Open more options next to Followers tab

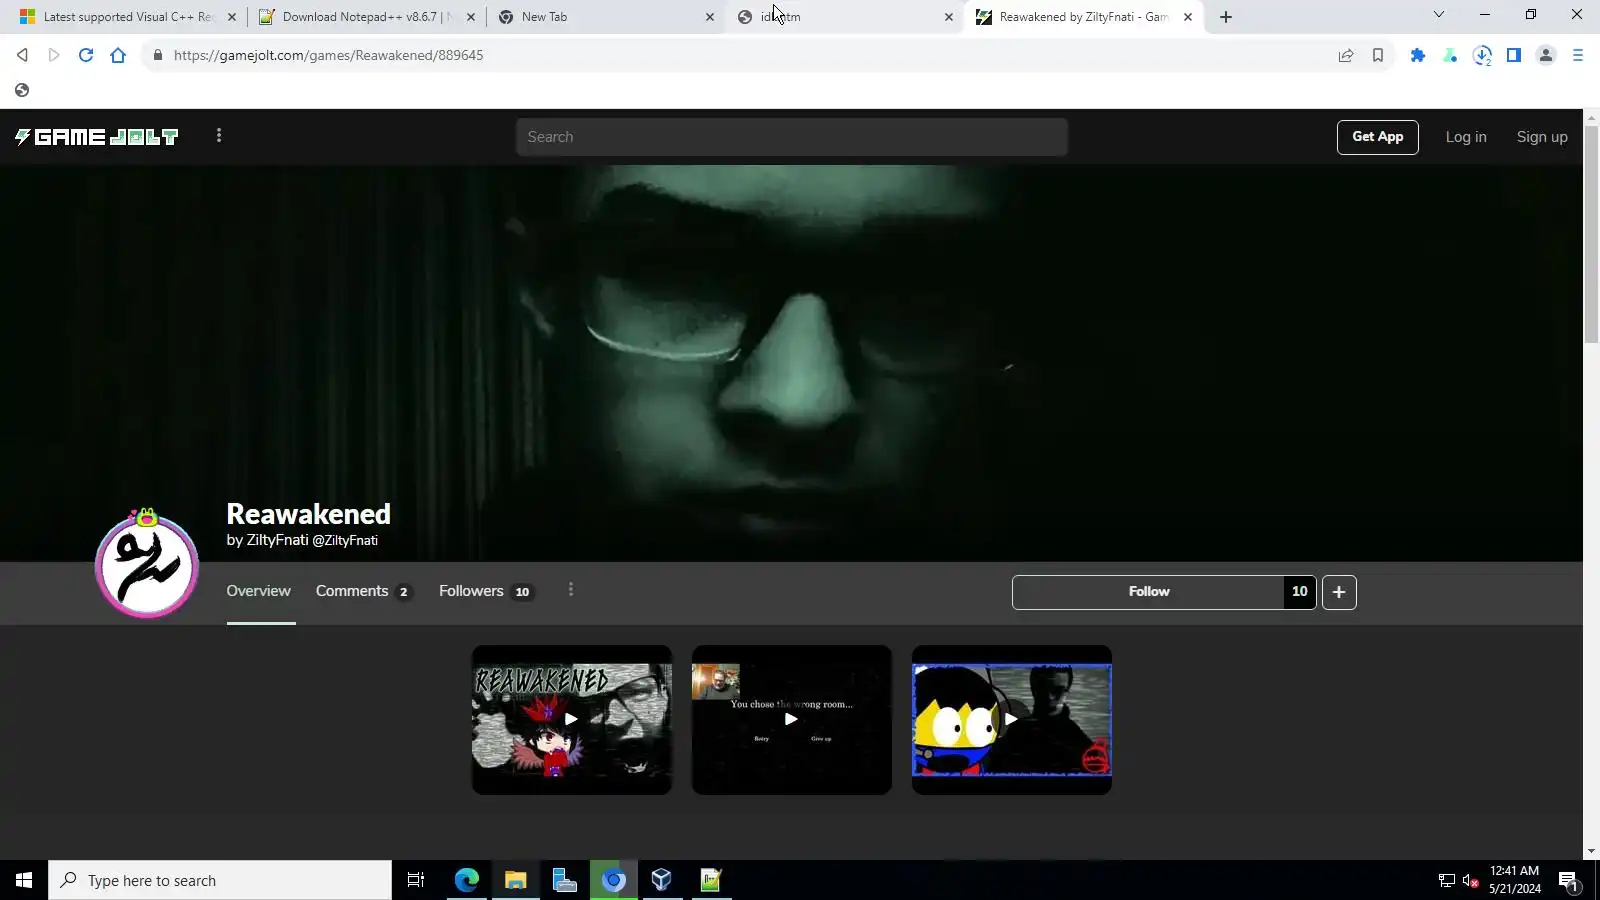click(x=571, y=590)
